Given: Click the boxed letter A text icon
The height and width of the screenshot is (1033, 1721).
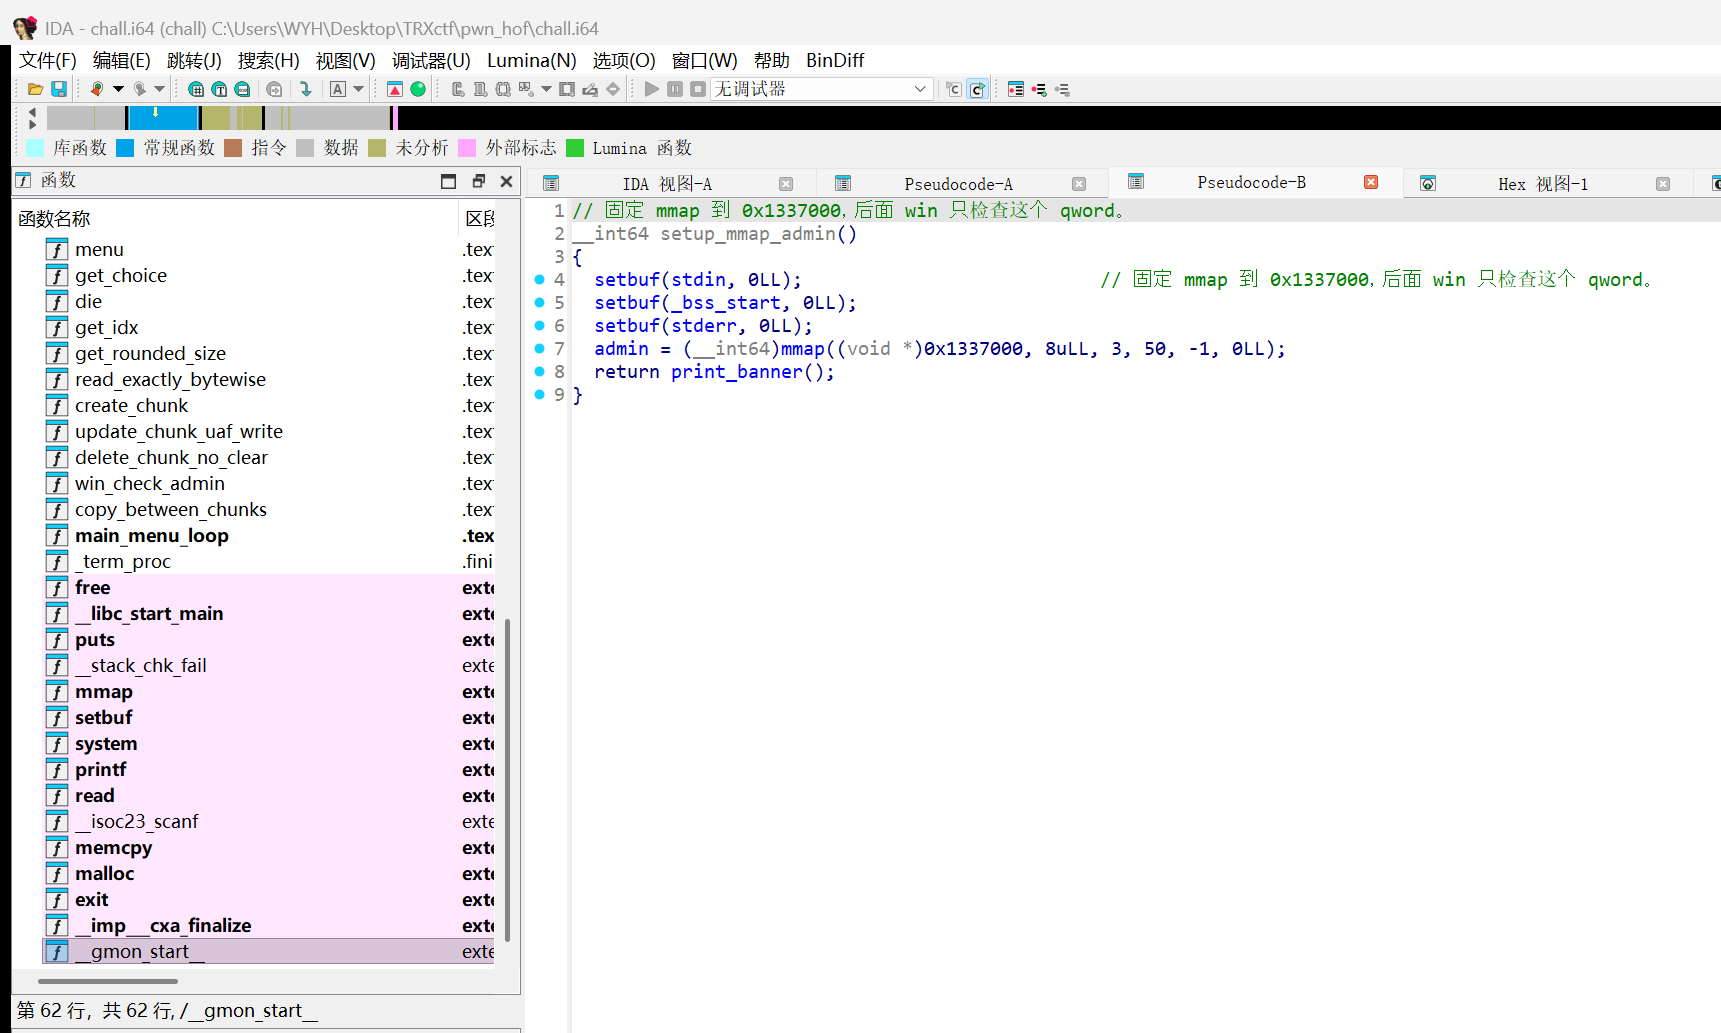Looking at the screenshot, I should tap(338, 89).
